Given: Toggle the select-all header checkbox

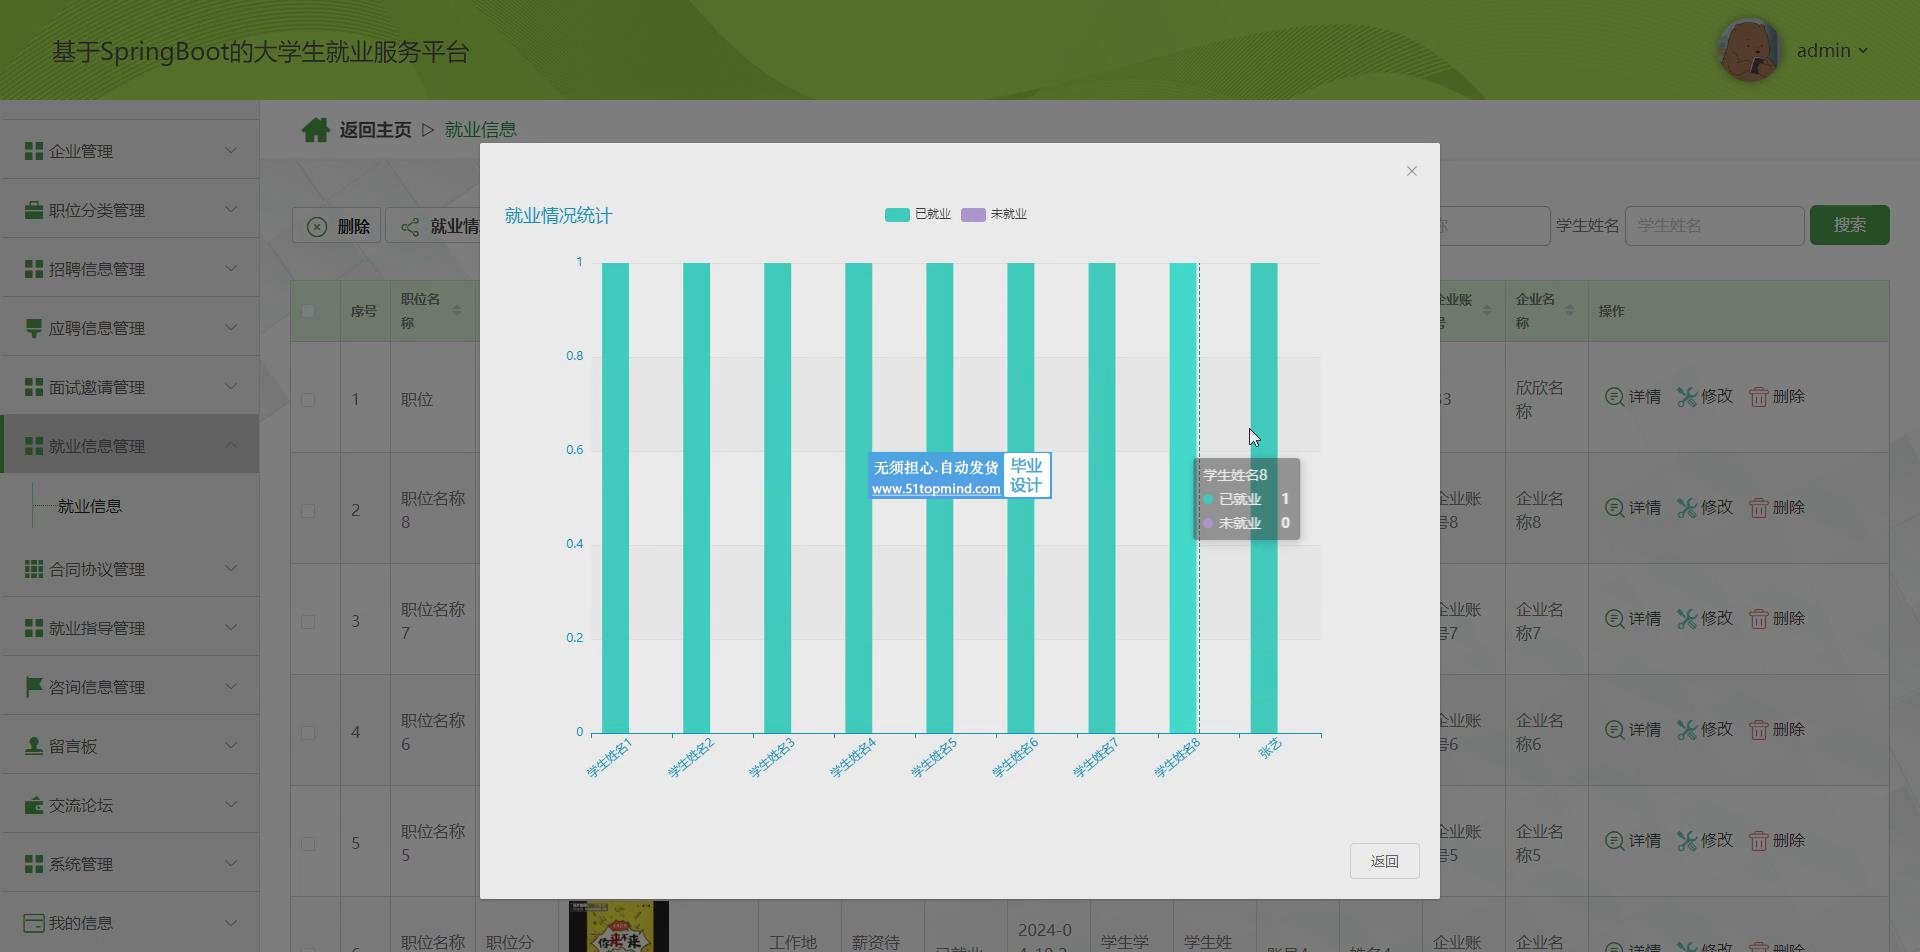Looking at the screenshot, I should tap(308, 311).
